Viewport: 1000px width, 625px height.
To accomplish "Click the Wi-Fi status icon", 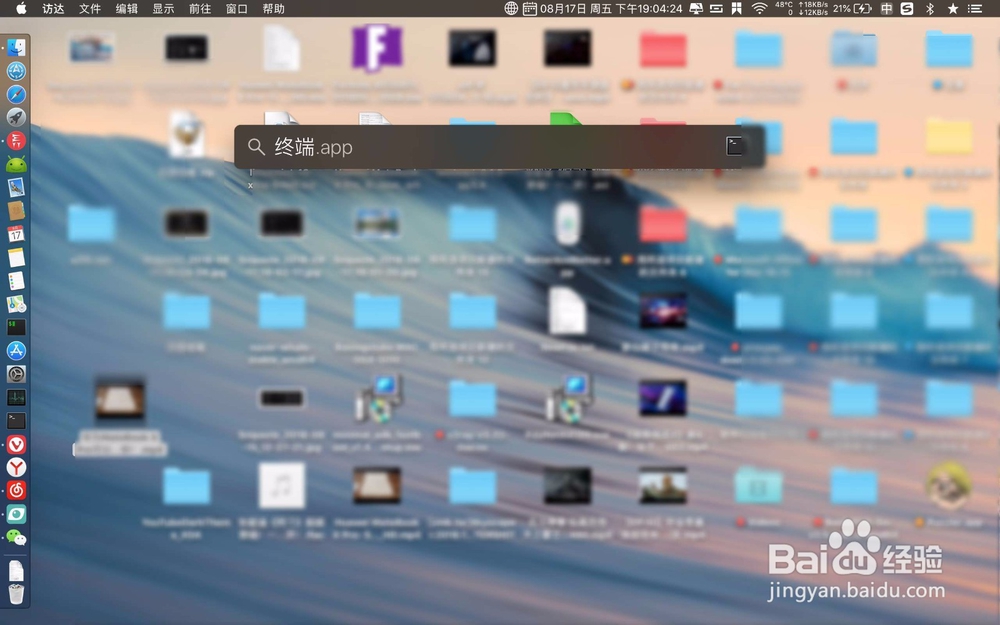I will [759, 8].
